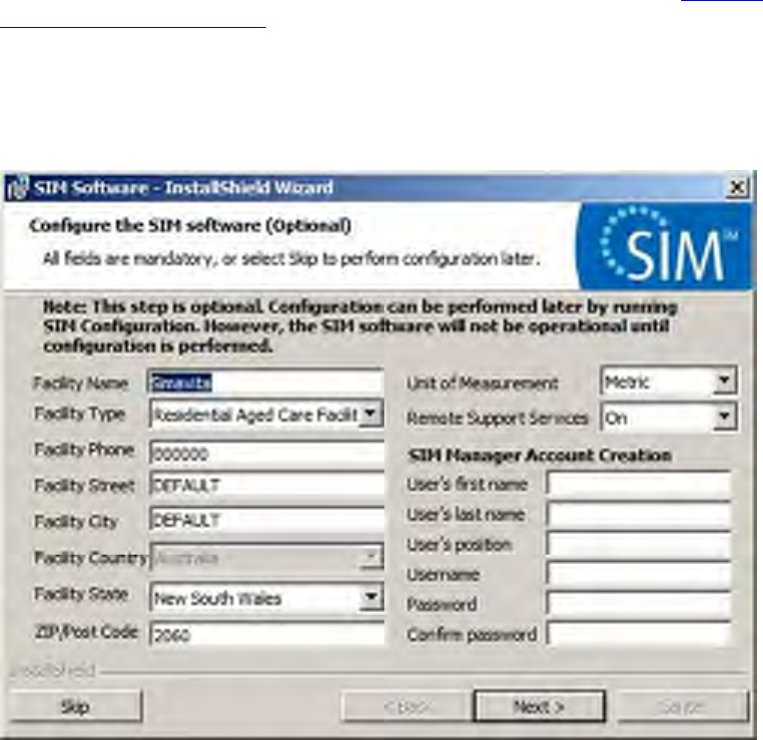The height and width of the screenshot is (740, 763).
Task: Expand the Facility State dropdown
Action: tap(371, 597)
